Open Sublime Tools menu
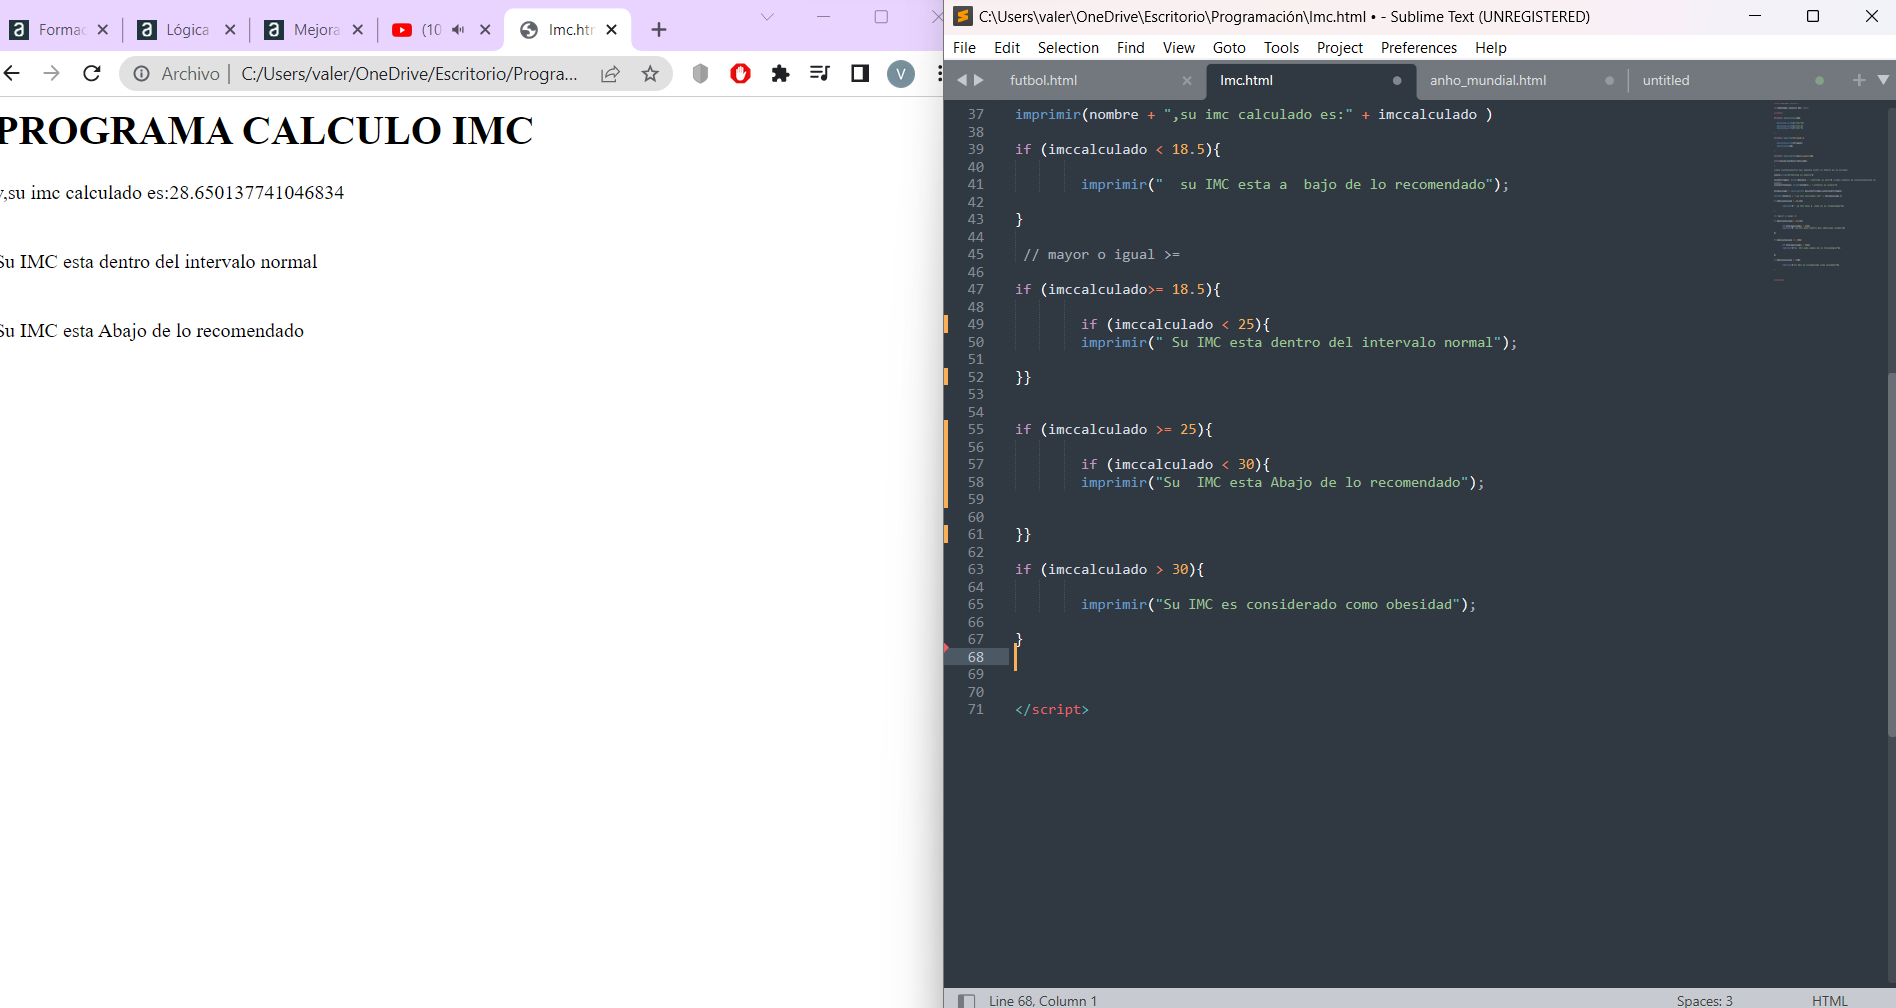 coord(1281,48)
